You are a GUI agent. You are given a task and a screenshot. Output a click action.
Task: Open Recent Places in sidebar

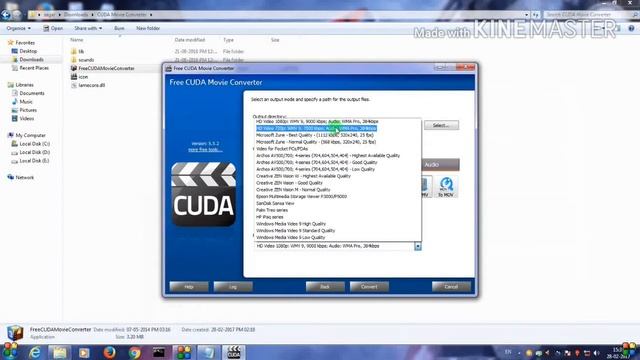coord(34,68)
